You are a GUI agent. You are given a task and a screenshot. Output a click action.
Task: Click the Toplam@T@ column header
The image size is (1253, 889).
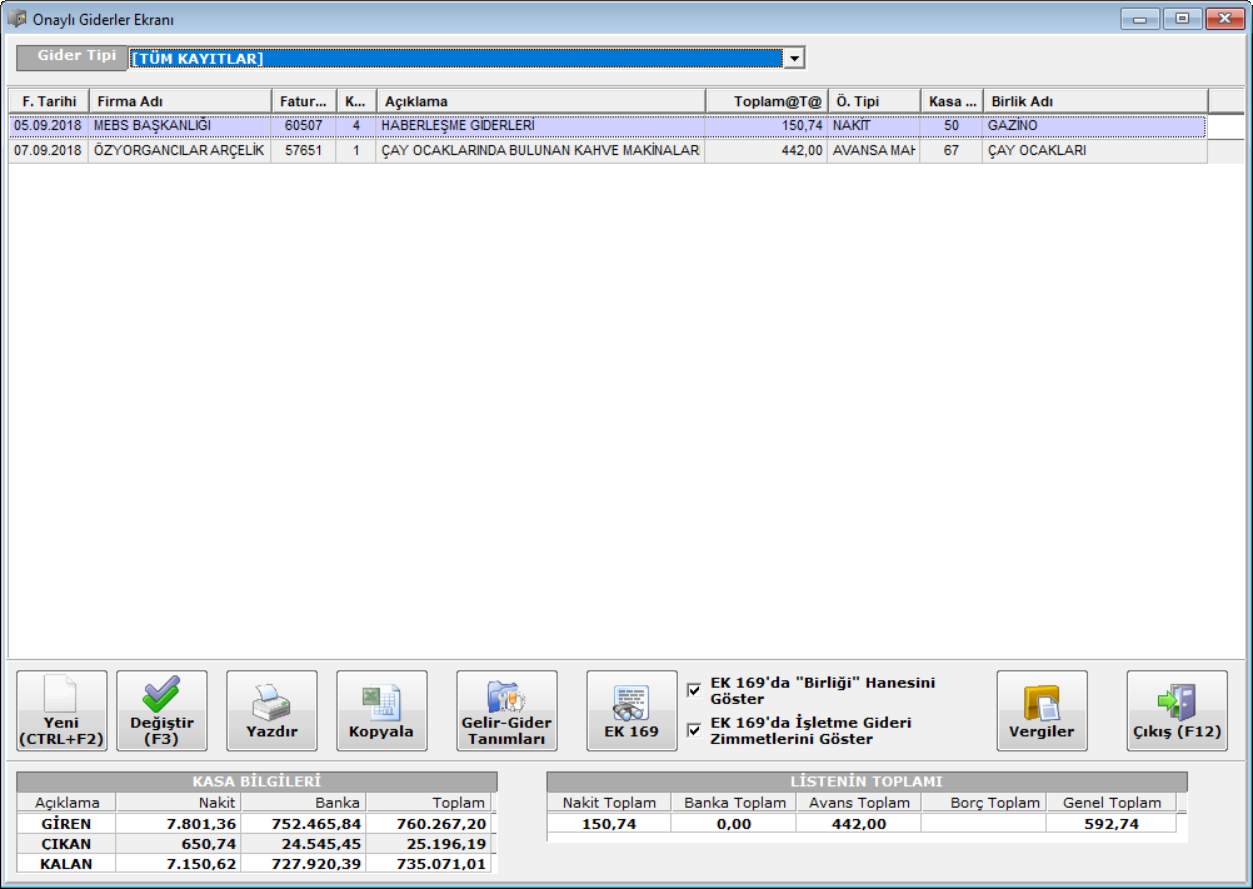(766, 101)
